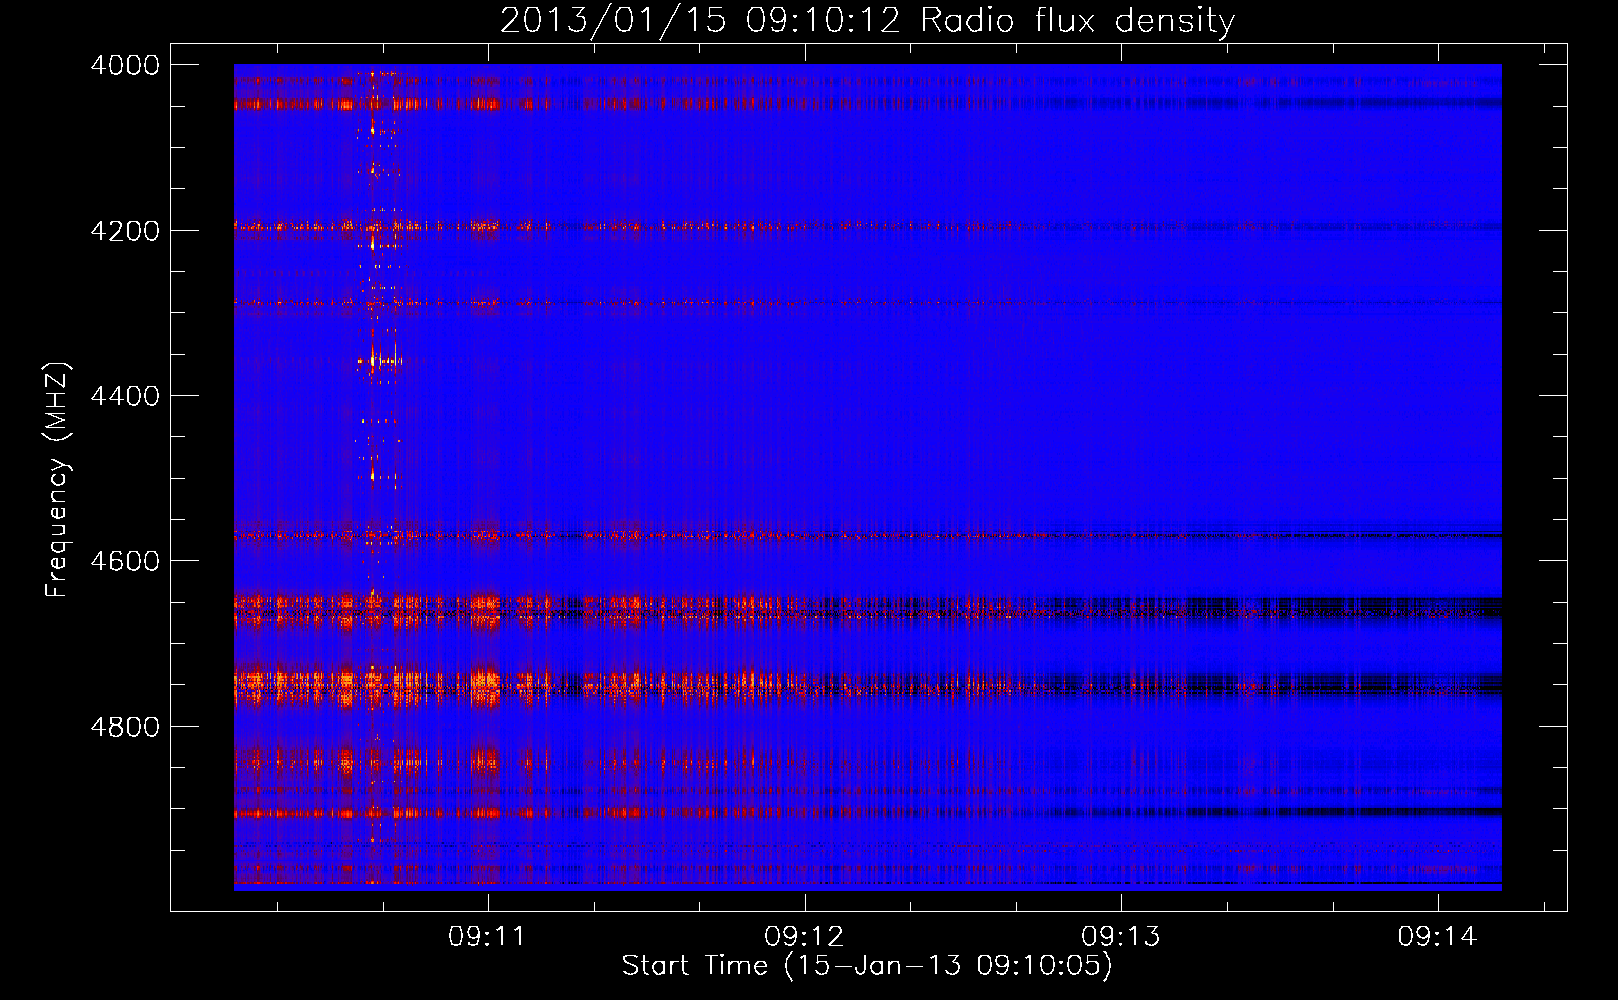Click the 09:14 time tick label

point(1437,937)
